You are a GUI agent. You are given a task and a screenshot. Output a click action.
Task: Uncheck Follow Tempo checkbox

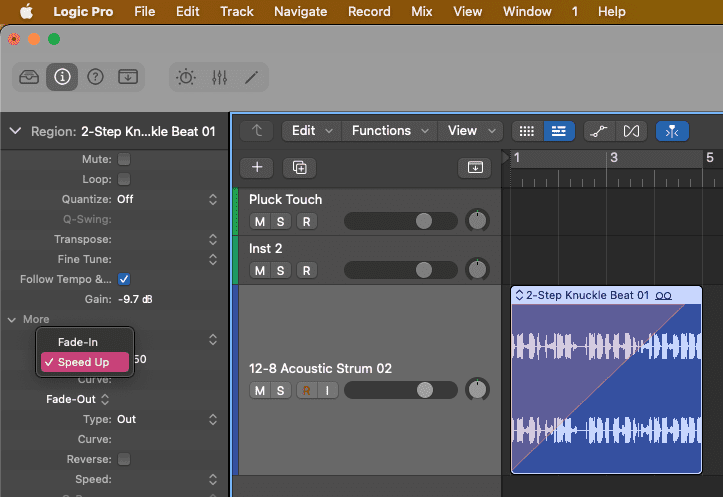(124, 279)
